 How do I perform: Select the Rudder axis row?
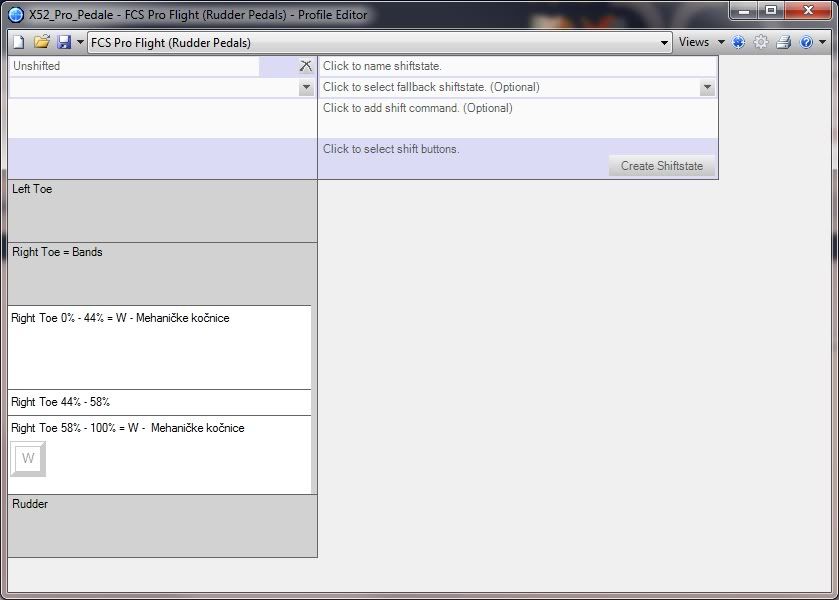coord(162,525)
